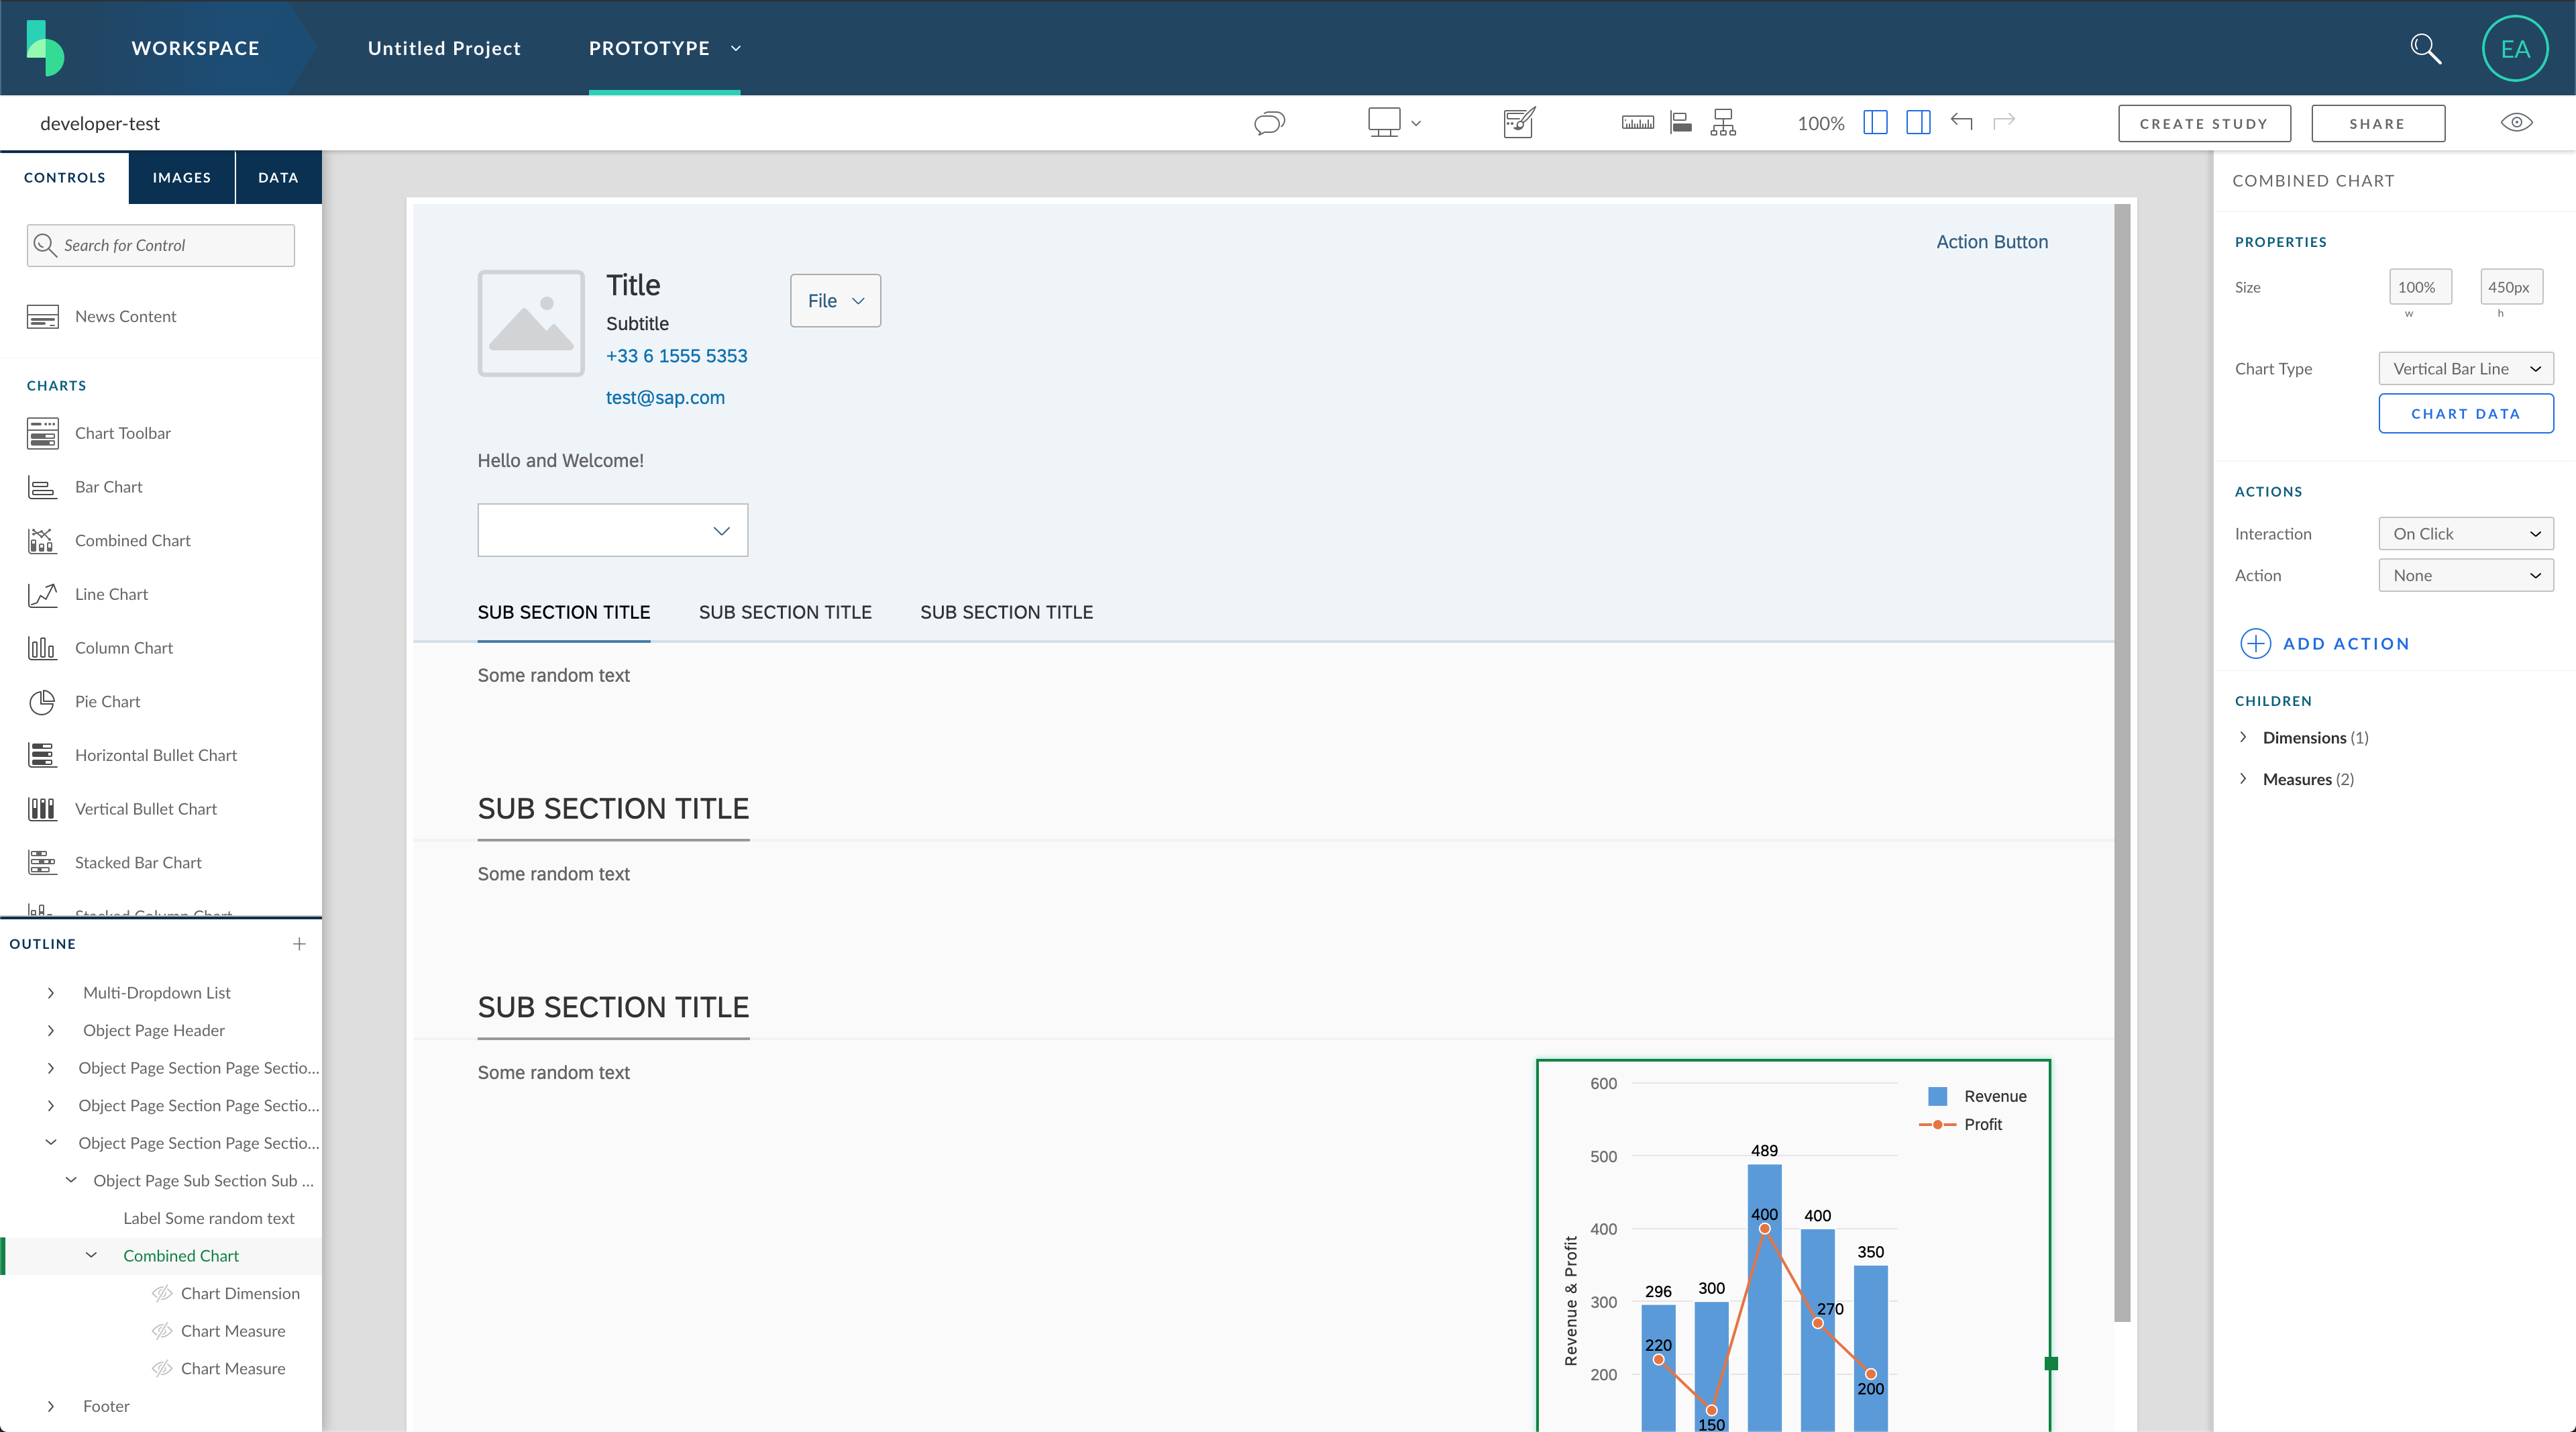
Task: Click the orange Profit legend marker
Action: (1937, 1125)
